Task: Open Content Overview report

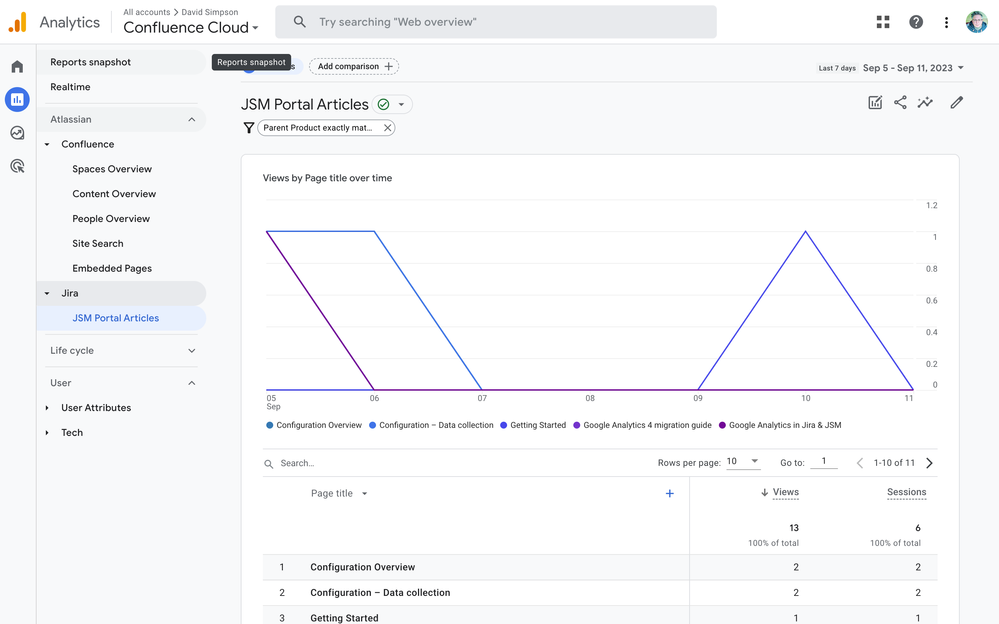Action: click(114, 194)
